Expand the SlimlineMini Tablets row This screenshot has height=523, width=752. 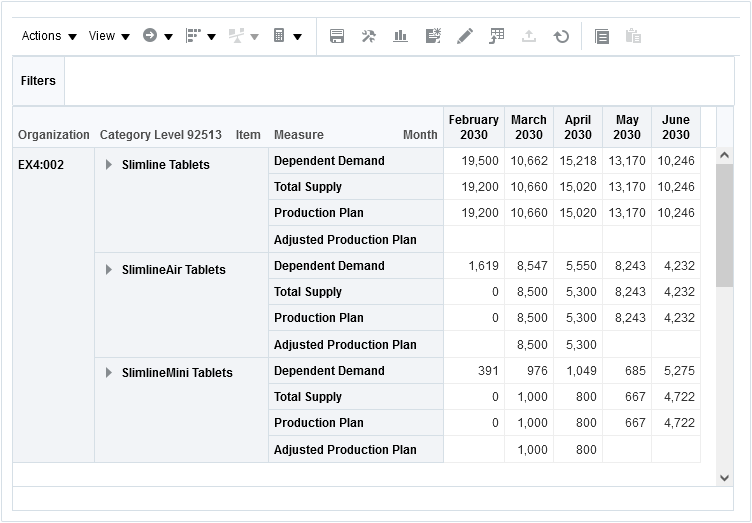click(109, 373)
